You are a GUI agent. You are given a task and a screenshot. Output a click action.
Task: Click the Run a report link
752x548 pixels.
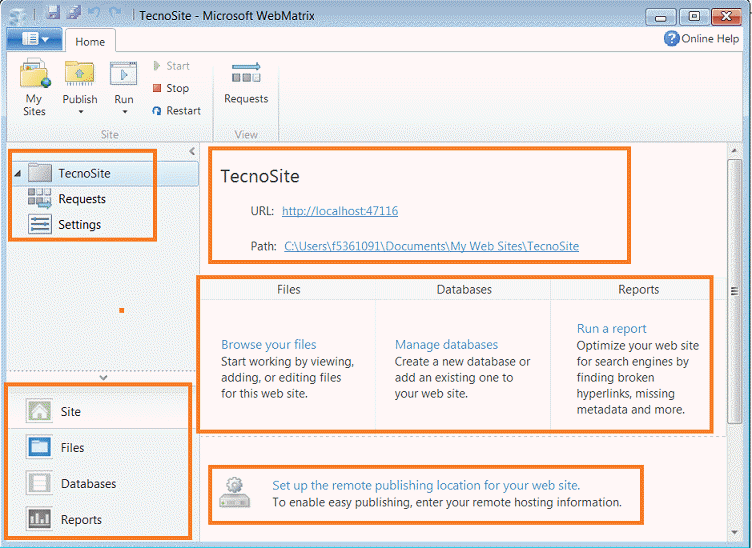click(611, 328)
